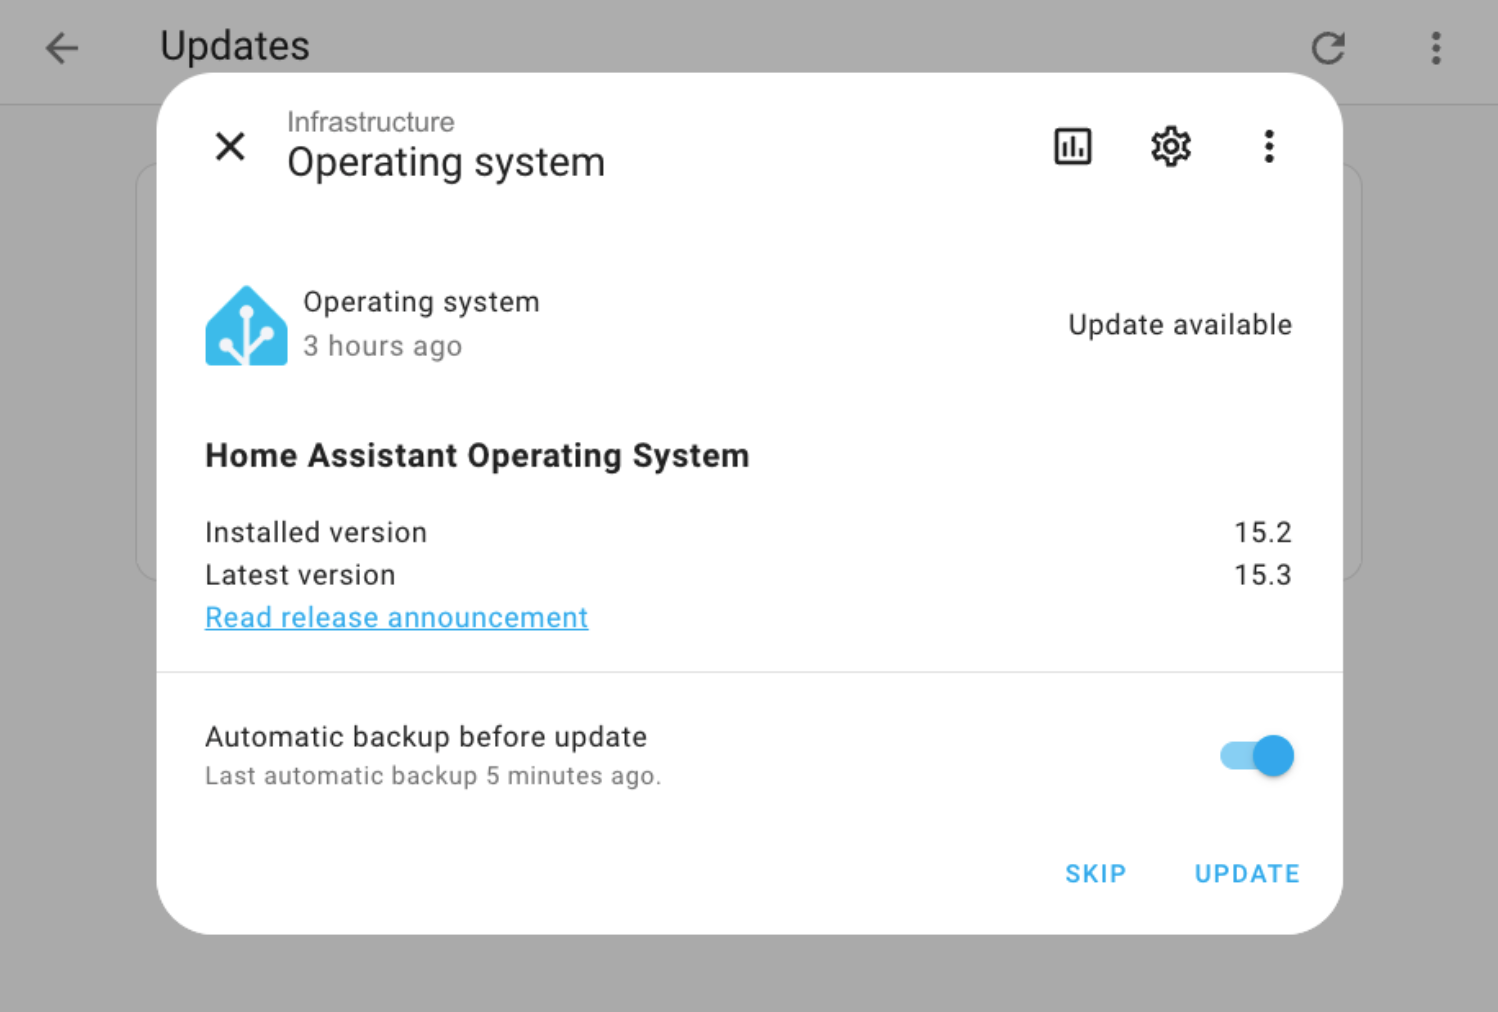Go back using the arrow in Updates header
Screen dimensions: 1498x1012
62,48
